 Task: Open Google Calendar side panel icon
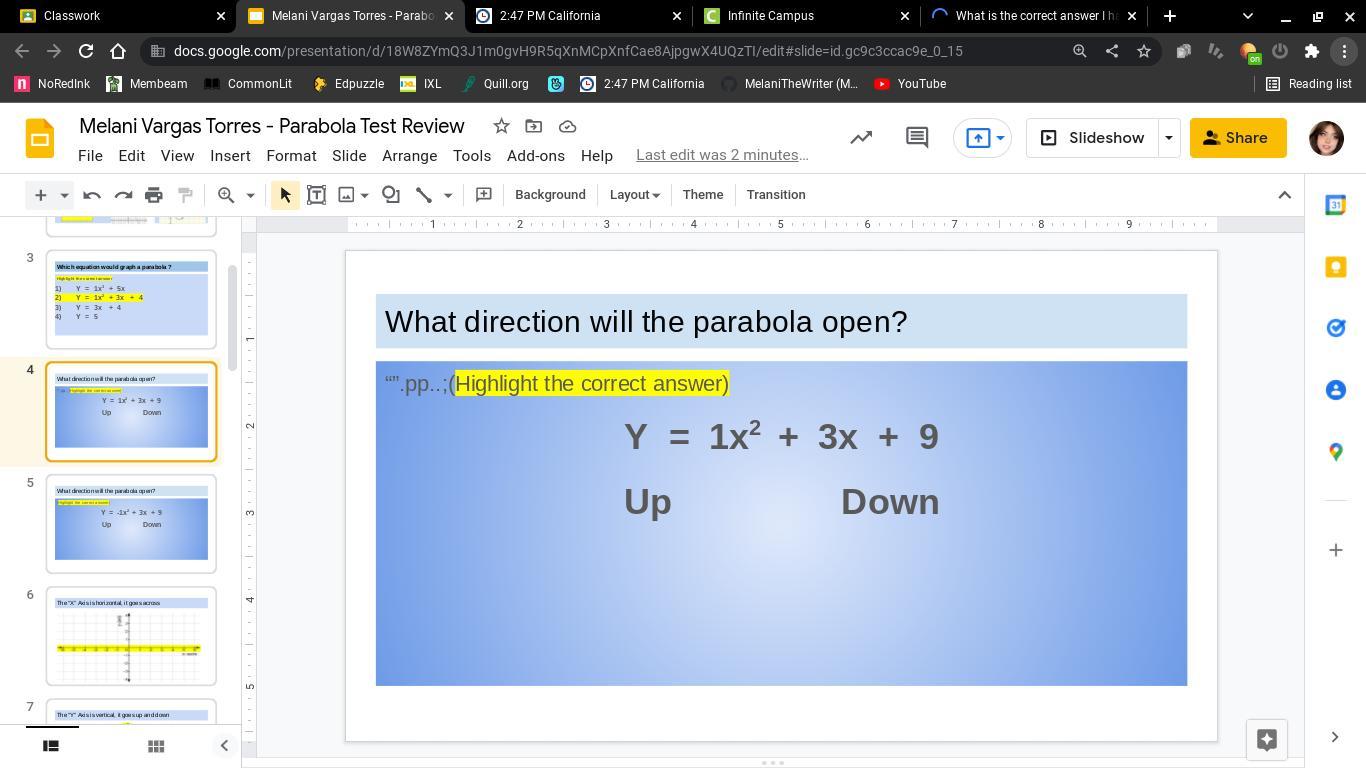[x=1336, y=205]
